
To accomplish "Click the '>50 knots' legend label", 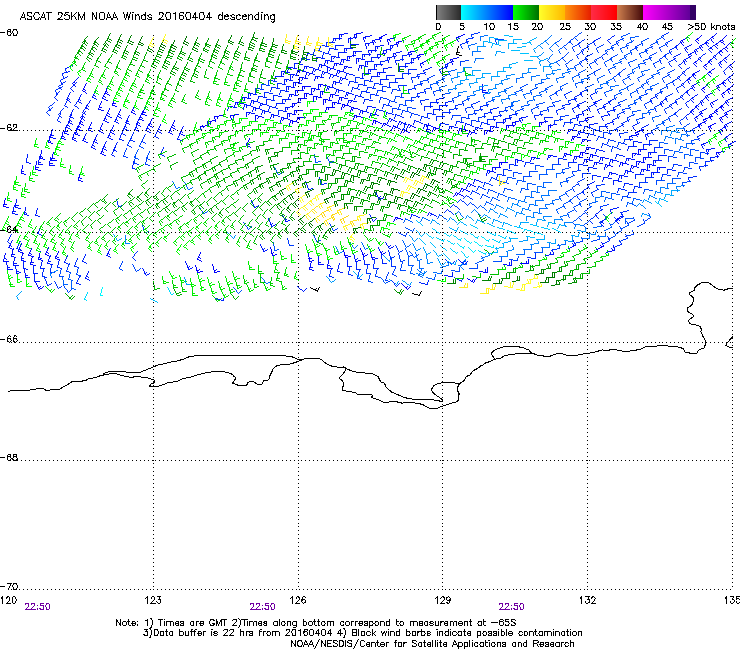I will coord(711,27).
